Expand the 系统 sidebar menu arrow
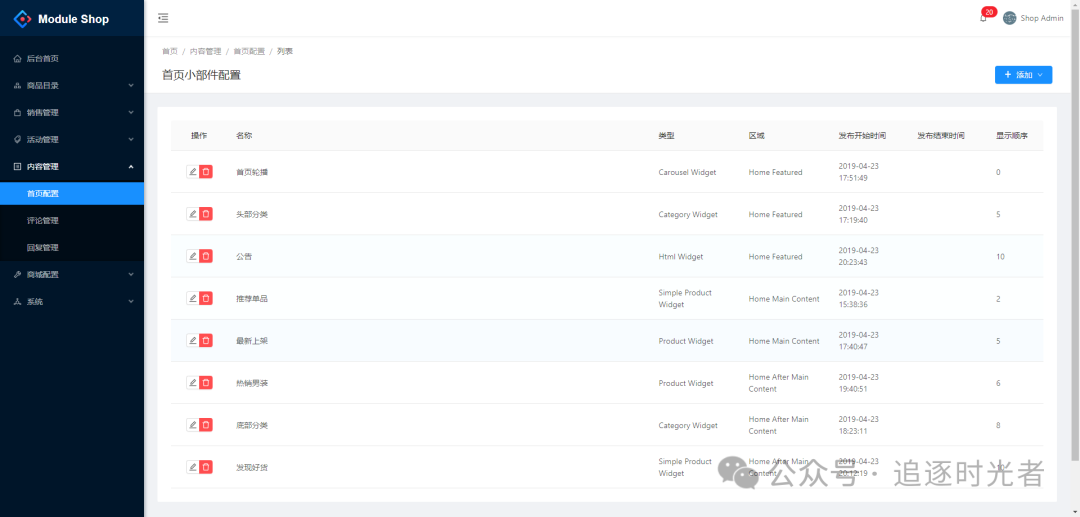This screenshot has width=1080, height=517. 131,302
